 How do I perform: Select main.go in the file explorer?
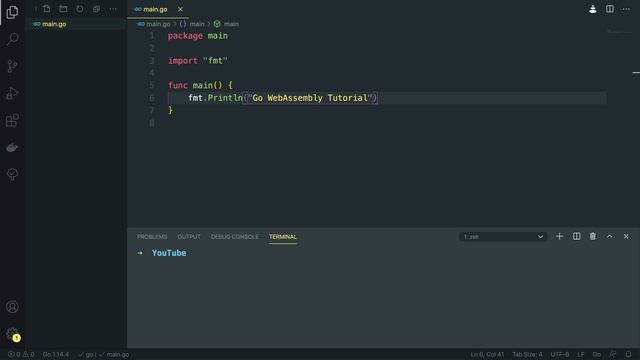click(x=76, y=24)
